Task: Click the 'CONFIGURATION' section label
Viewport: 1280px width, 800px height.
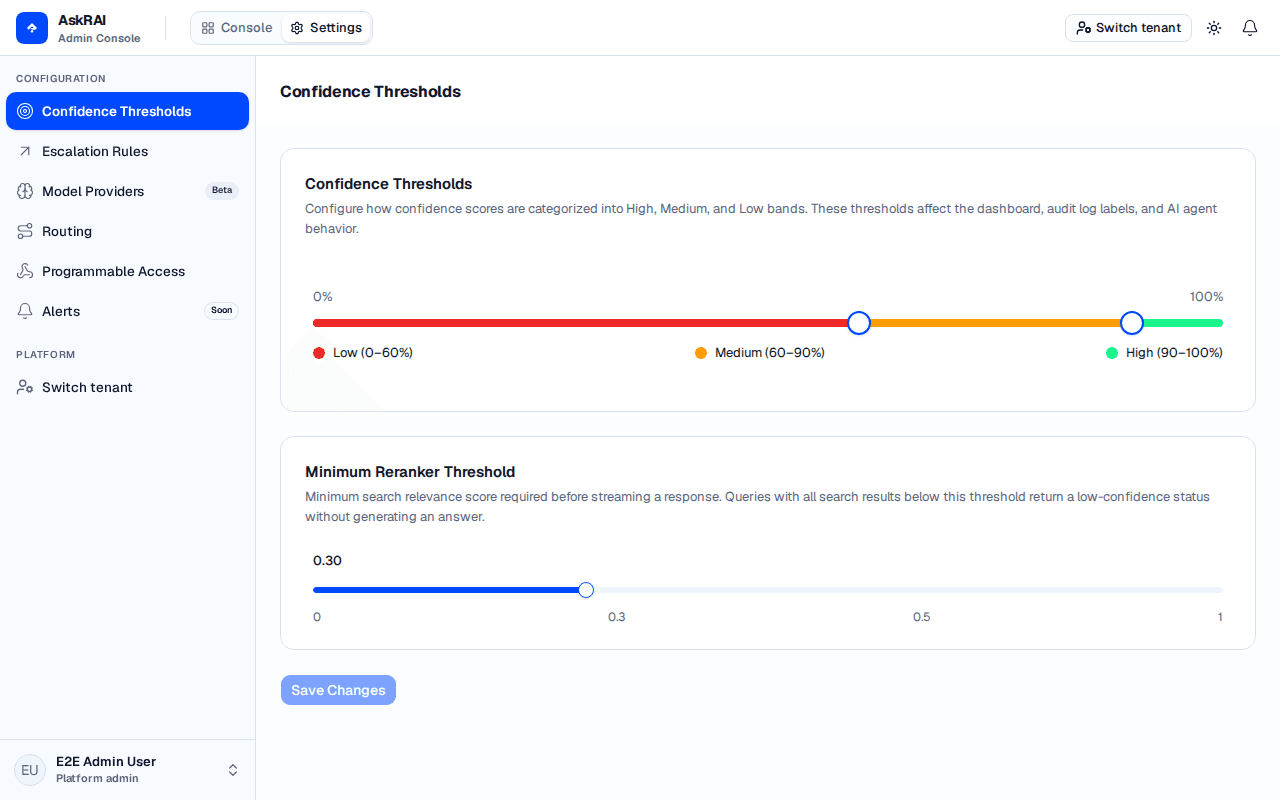Action: [61, 79]
